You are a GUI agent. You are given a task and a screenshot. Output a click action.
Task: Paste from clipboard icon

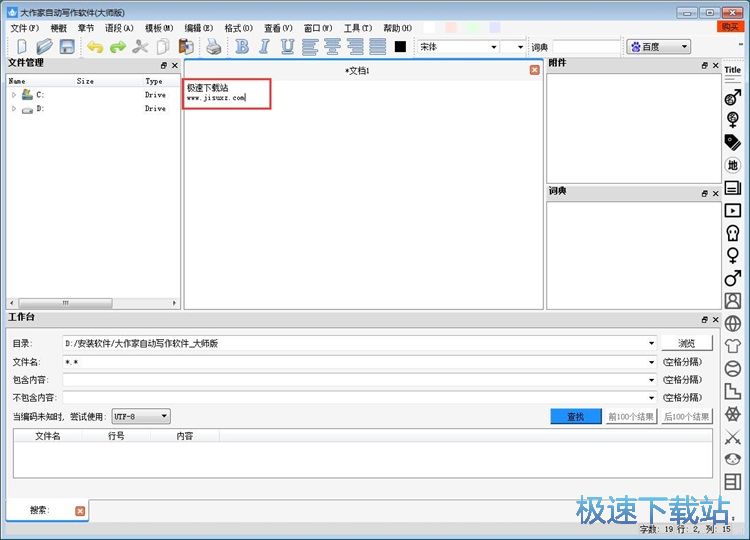186,47
